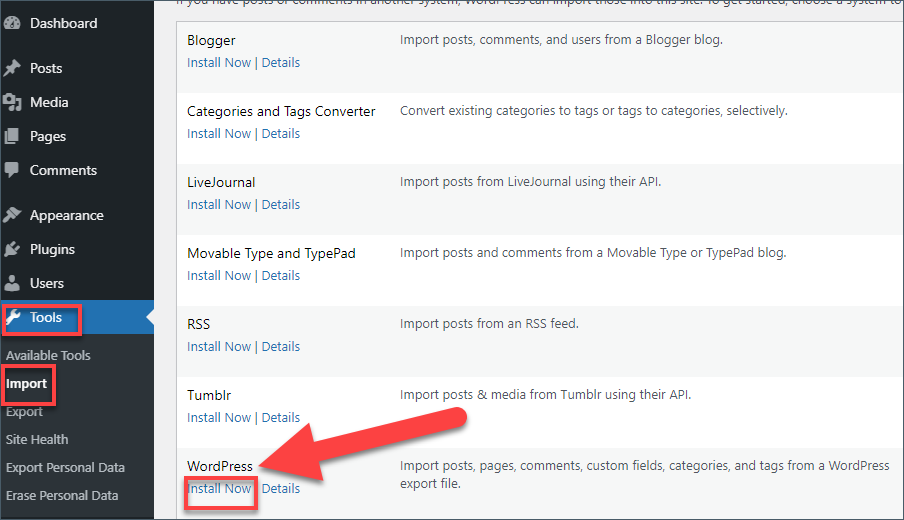This screenshot has width=904, height=520.
Task: Click Movable Type 'Import posts and comments' description
Action: pyautogui.click(x=593, y=253)
